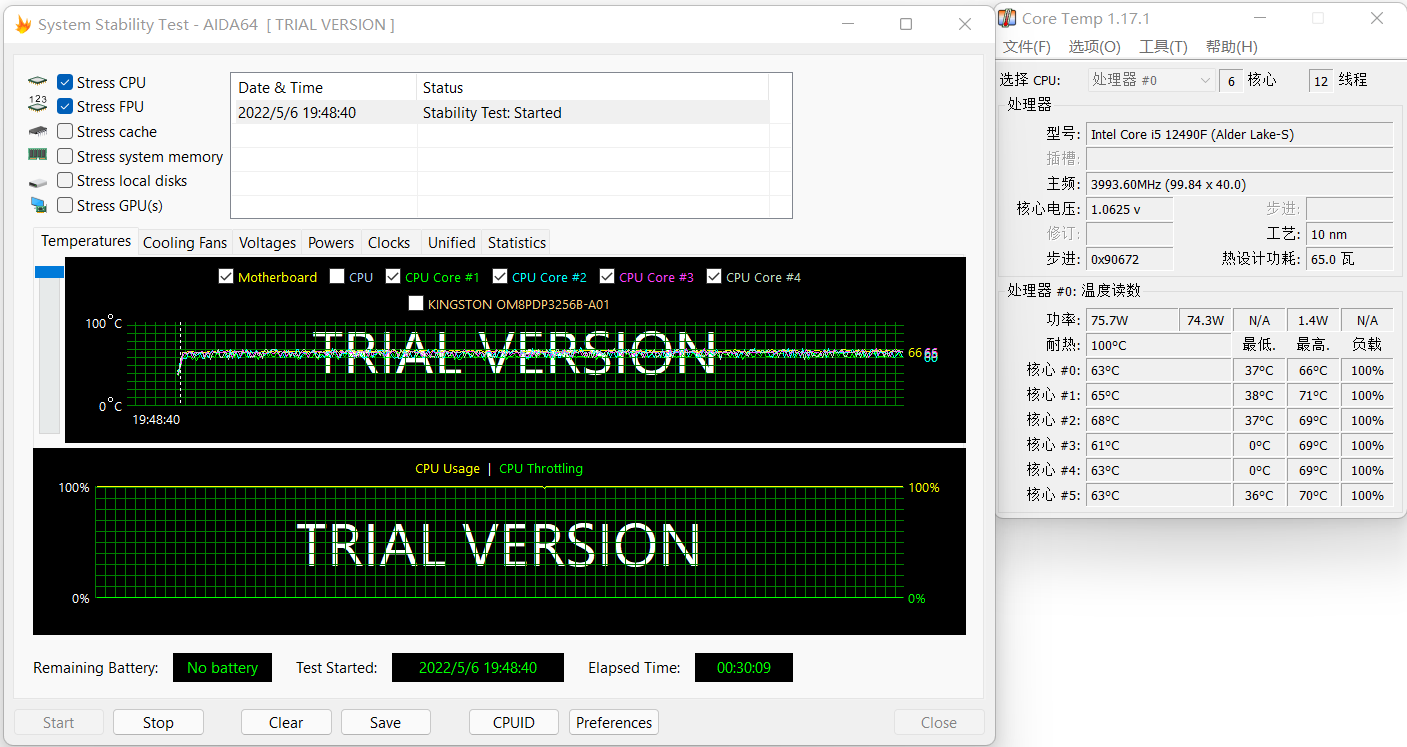Screen dimensions: 1407x747
Task: Open the Statistics tab
Action: click(x=517, y=242)
